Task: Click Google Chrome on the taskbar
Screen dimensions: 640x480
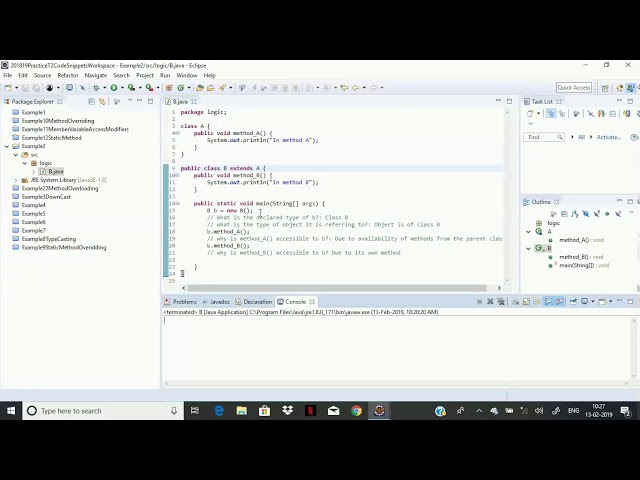Action: click(x=356, y=411)
